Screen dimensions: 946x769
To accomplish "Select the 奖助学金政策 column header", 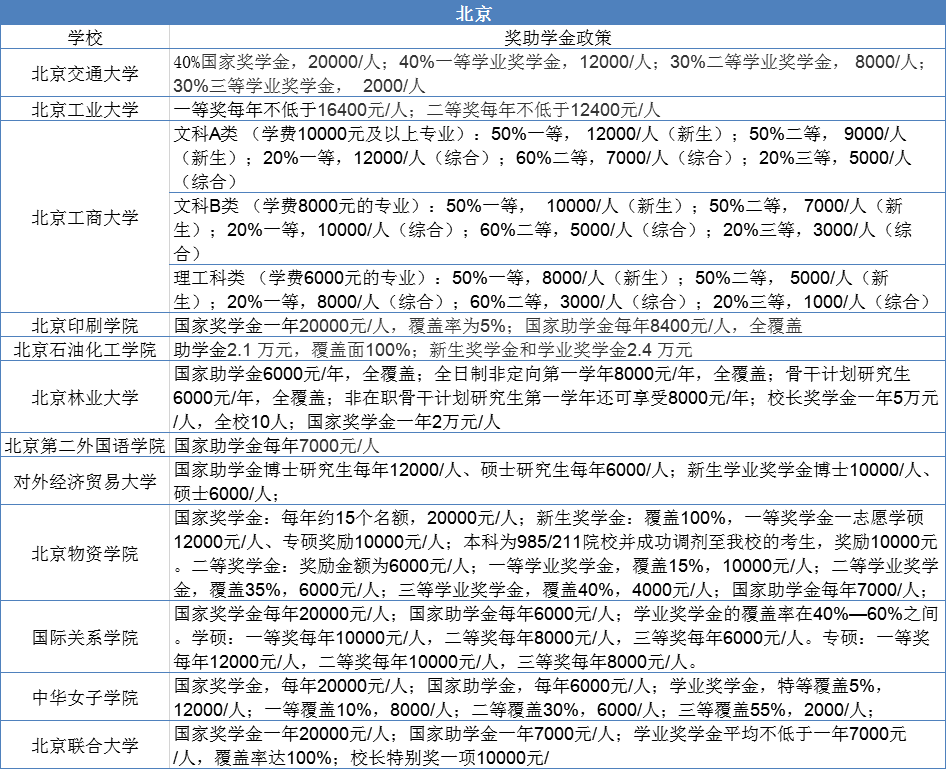I will tap(557, 37).
